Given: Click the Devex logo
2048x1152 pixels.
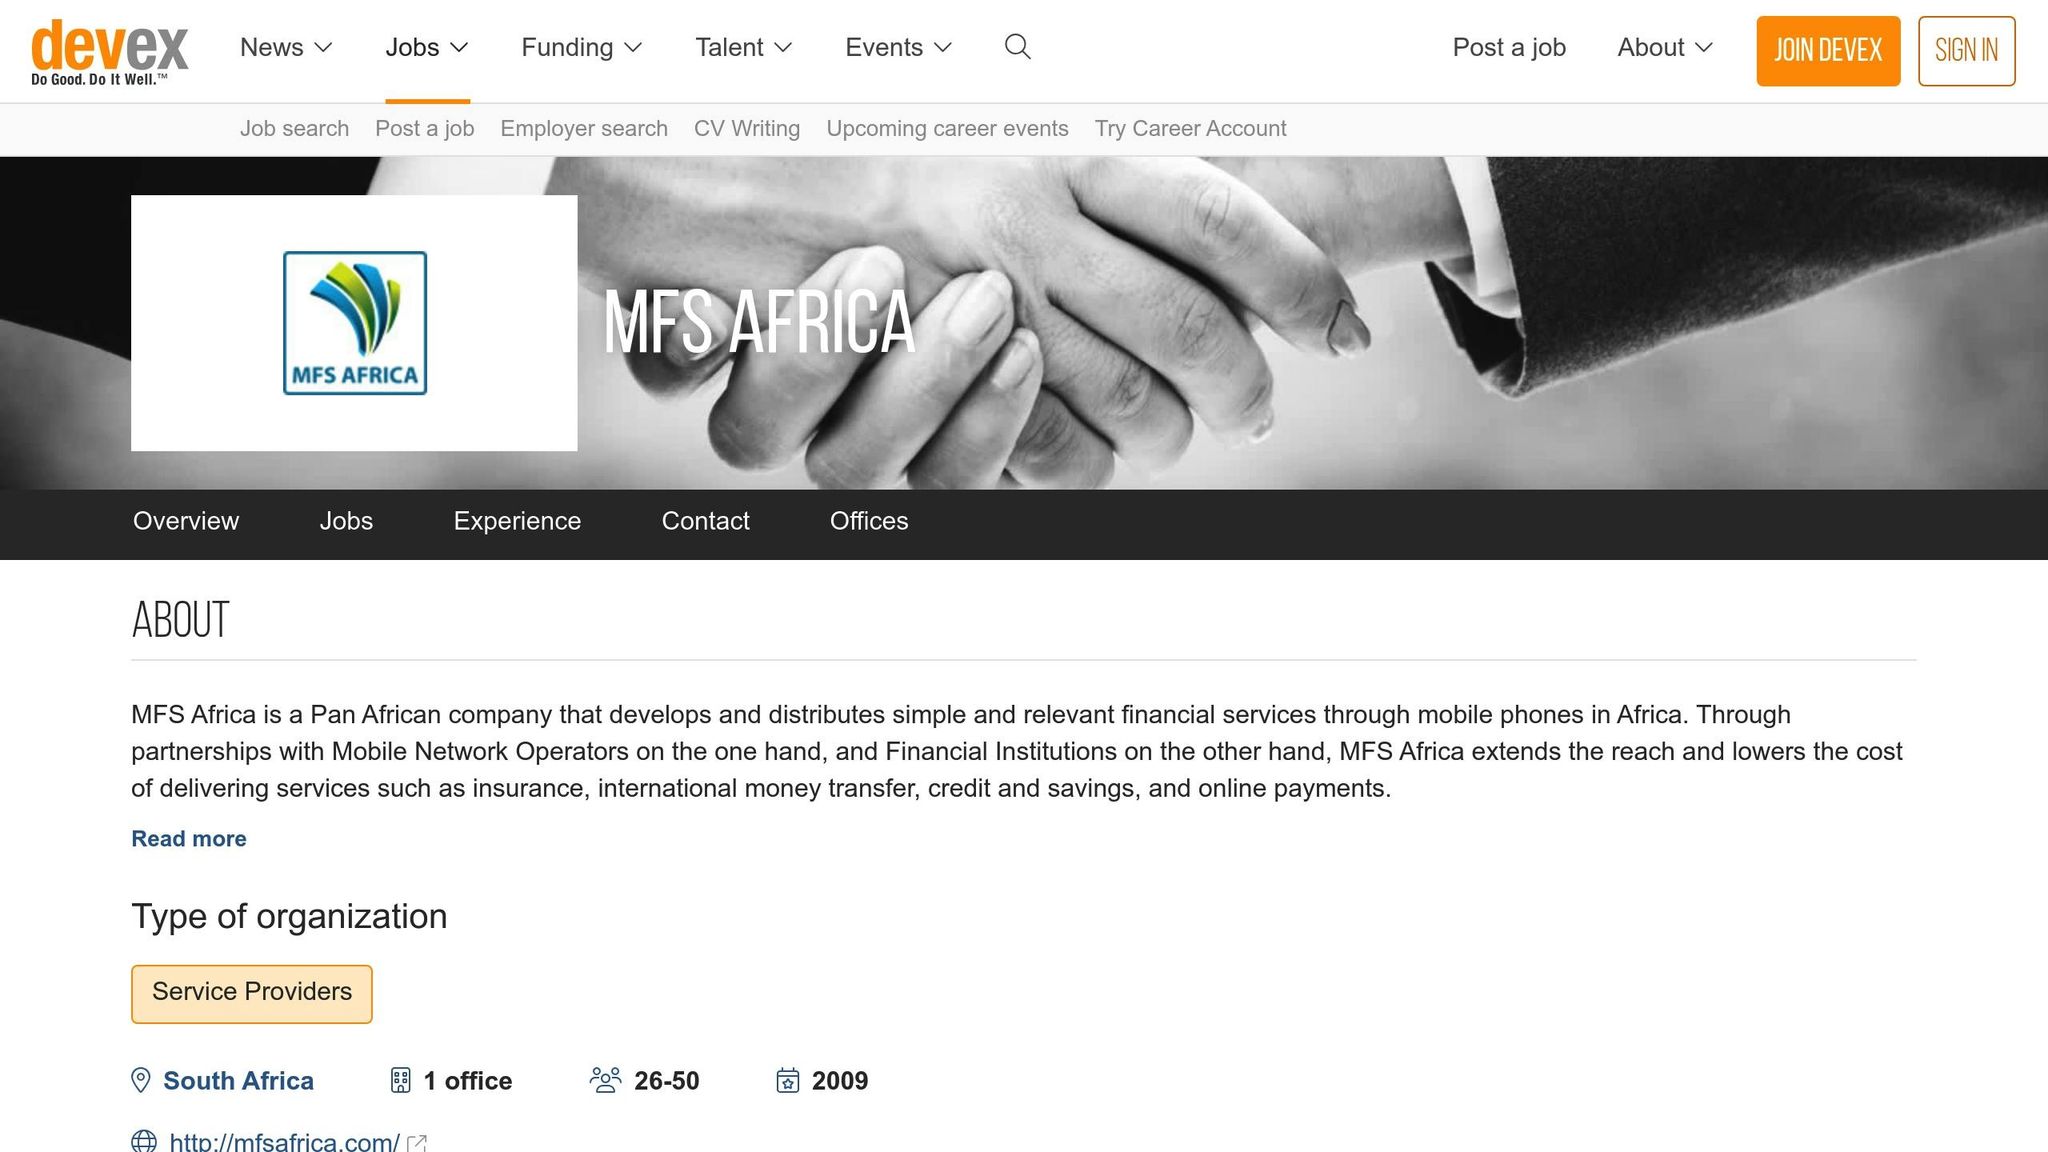Looking at the screenshot, I should coord(109,52).
